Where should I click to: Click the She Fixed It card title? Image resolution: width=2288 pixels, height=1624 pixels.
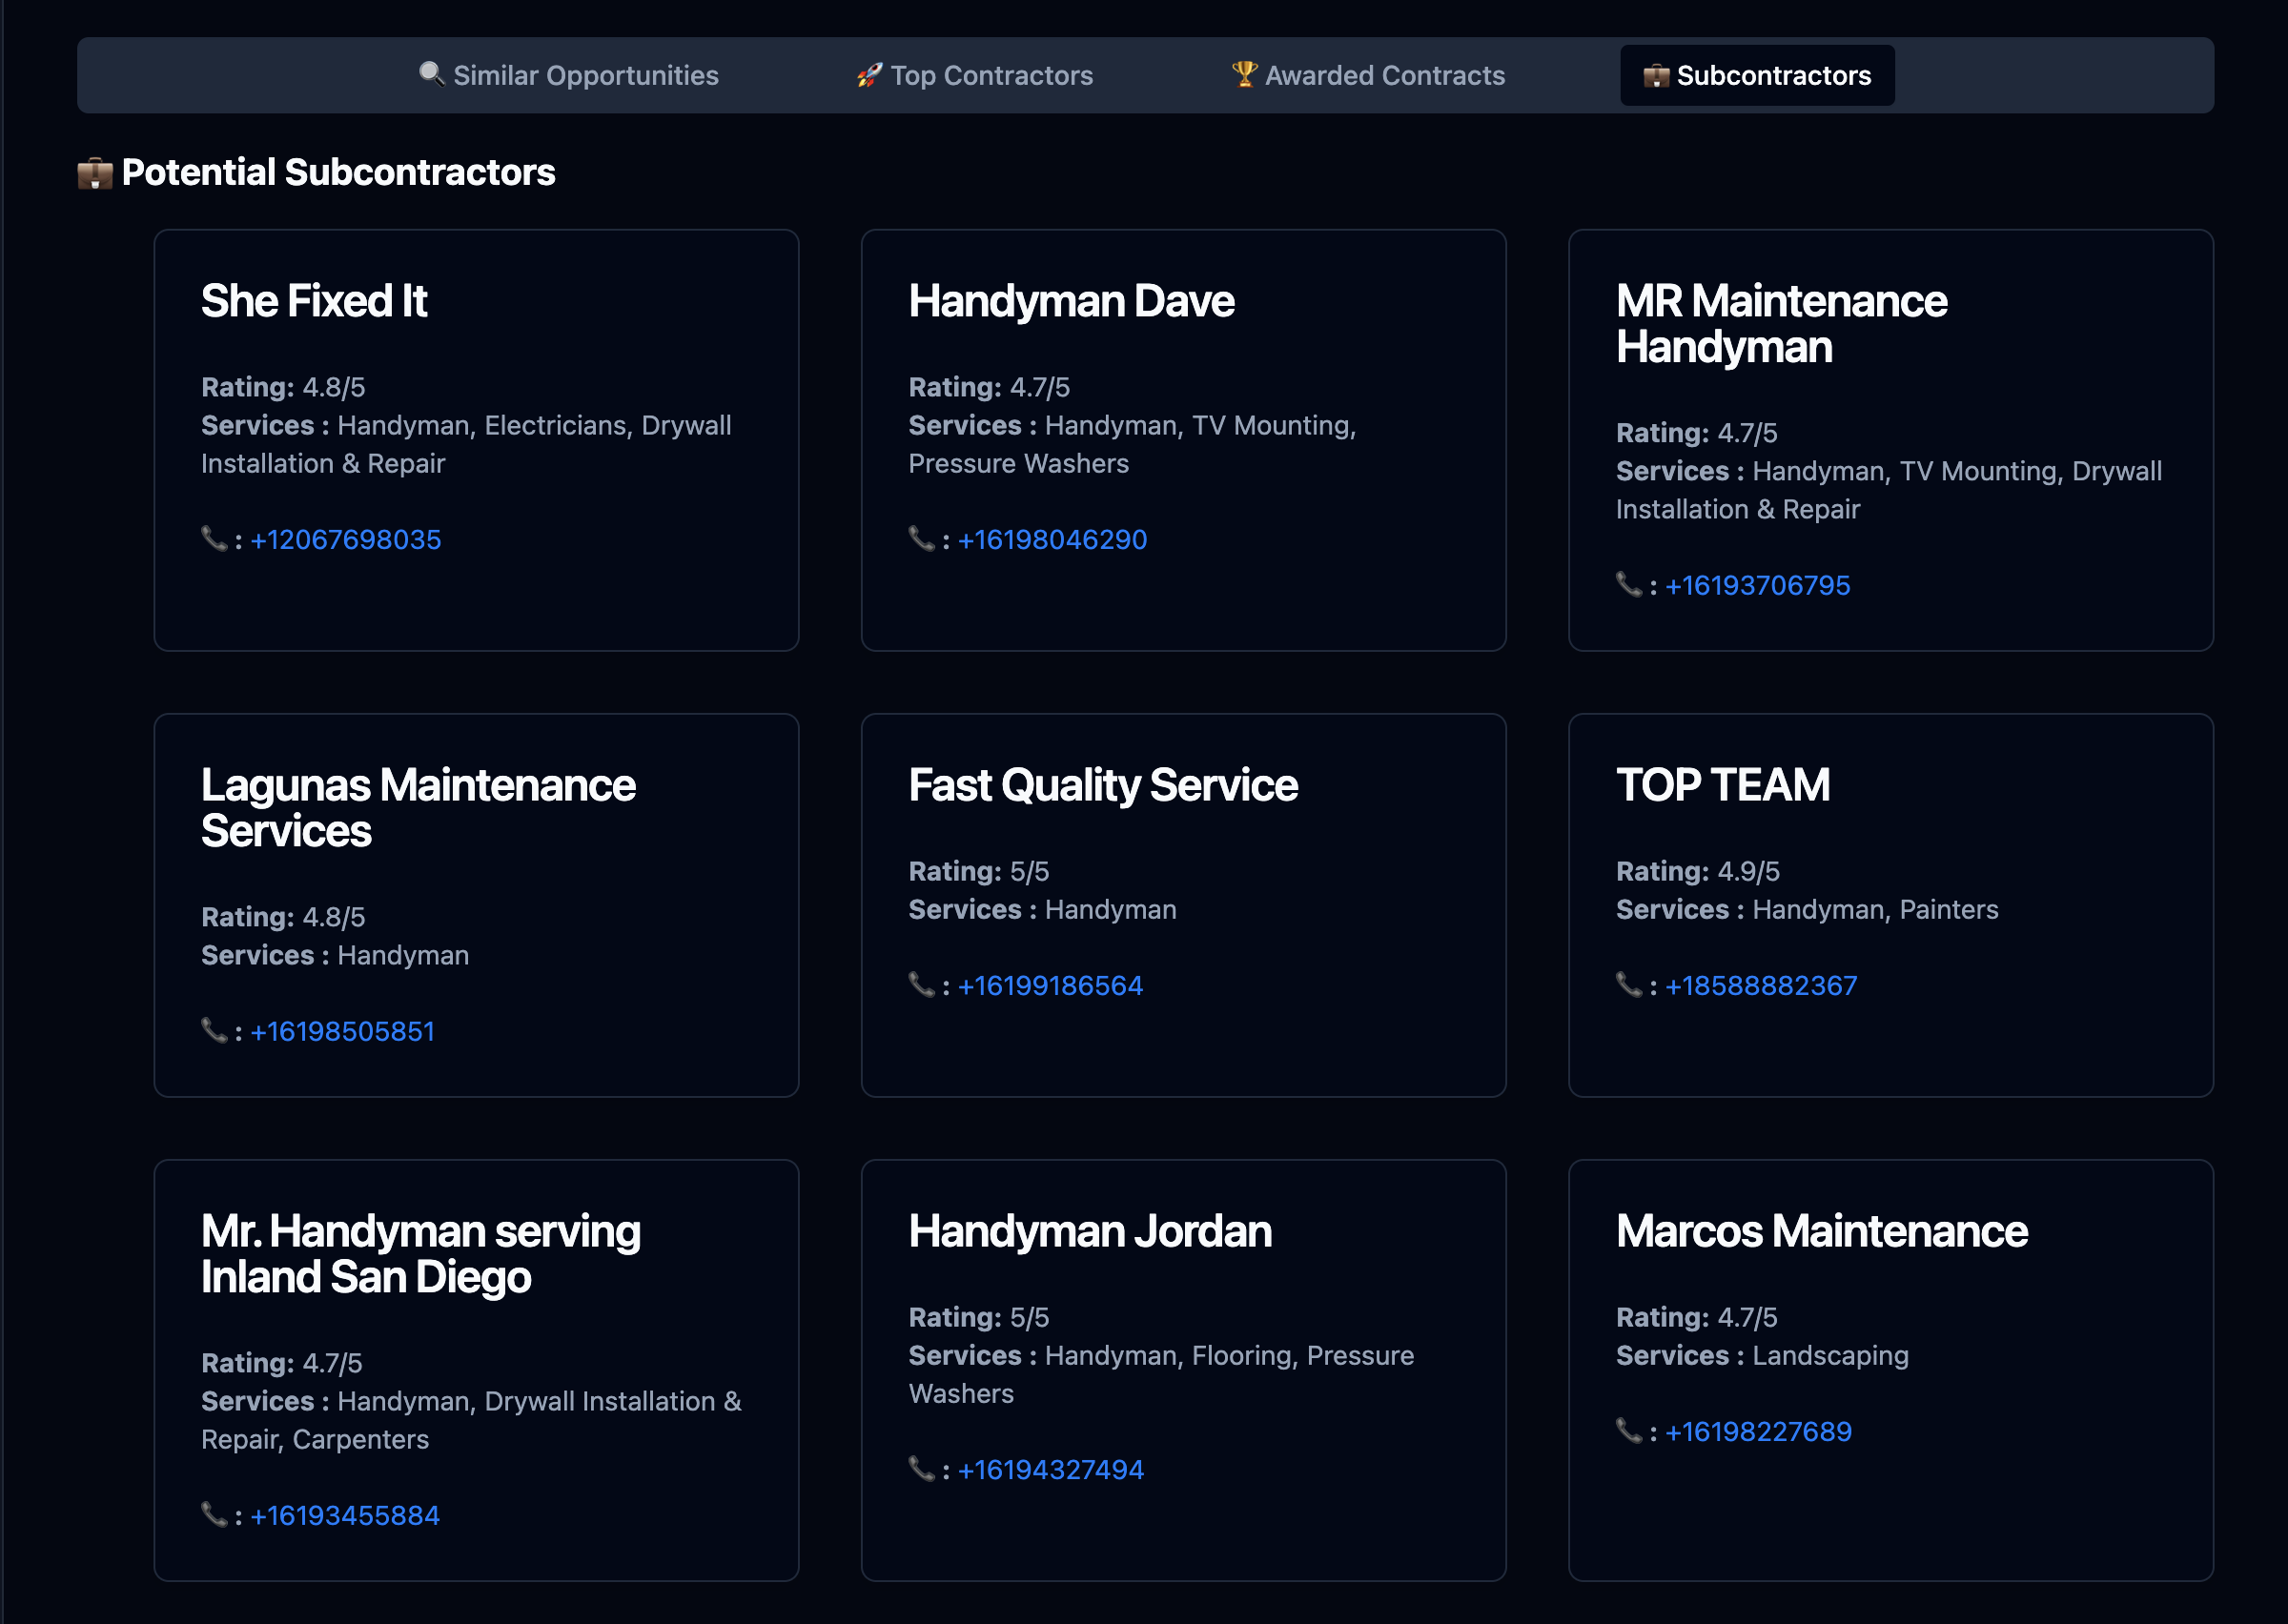click(x=314, y=301)
